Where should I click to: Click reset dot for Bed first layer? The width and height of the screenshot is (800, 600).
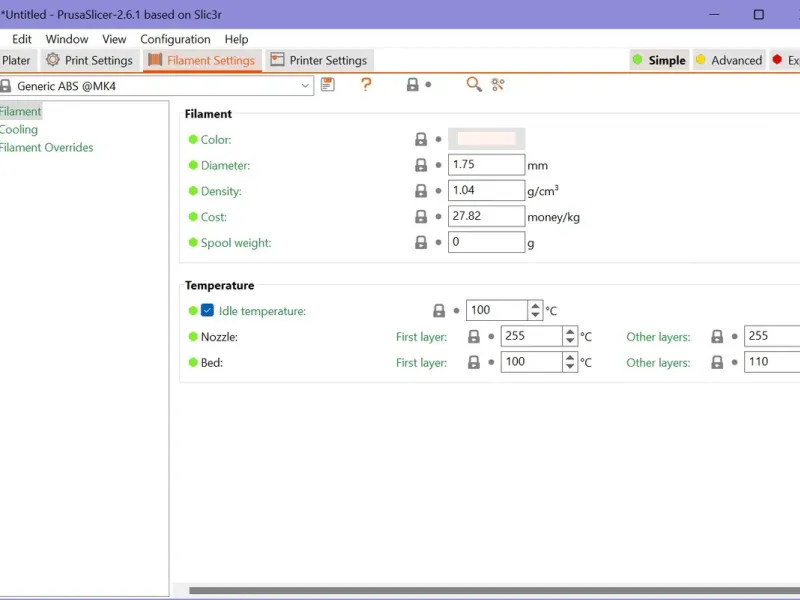pyautogui.click(x=491, y=362)
